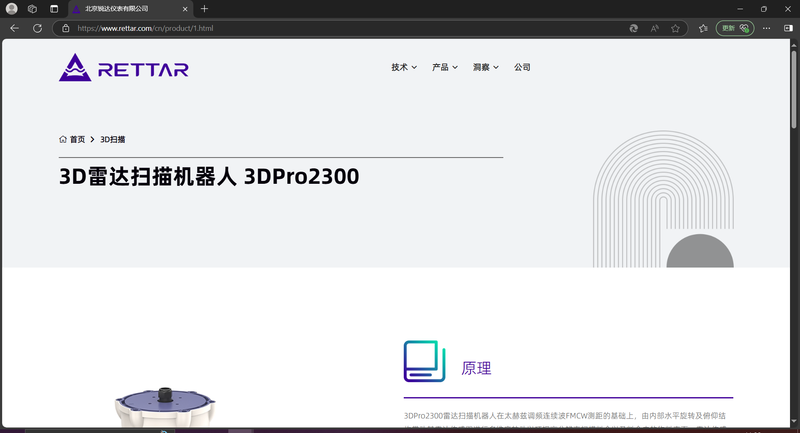Minimize the browser window
Viewport: 800px width, 433px height.
pyautogui.click(x=740, y=9)
